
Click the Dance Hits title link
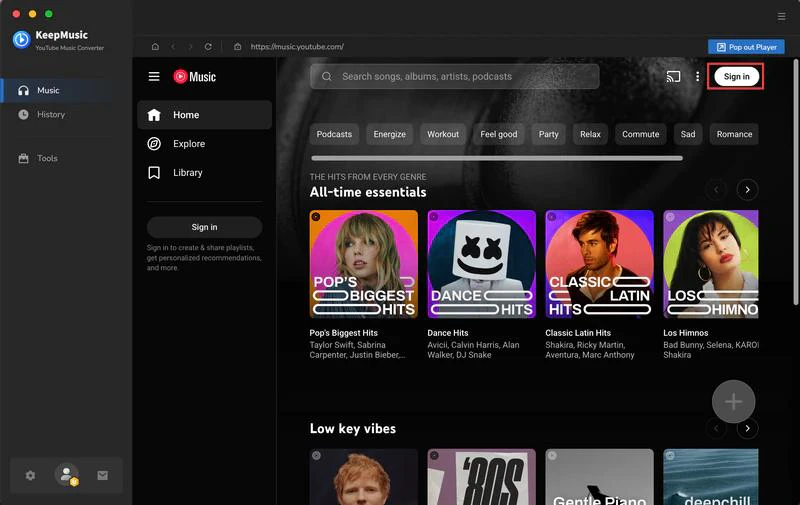click(448, 333)
